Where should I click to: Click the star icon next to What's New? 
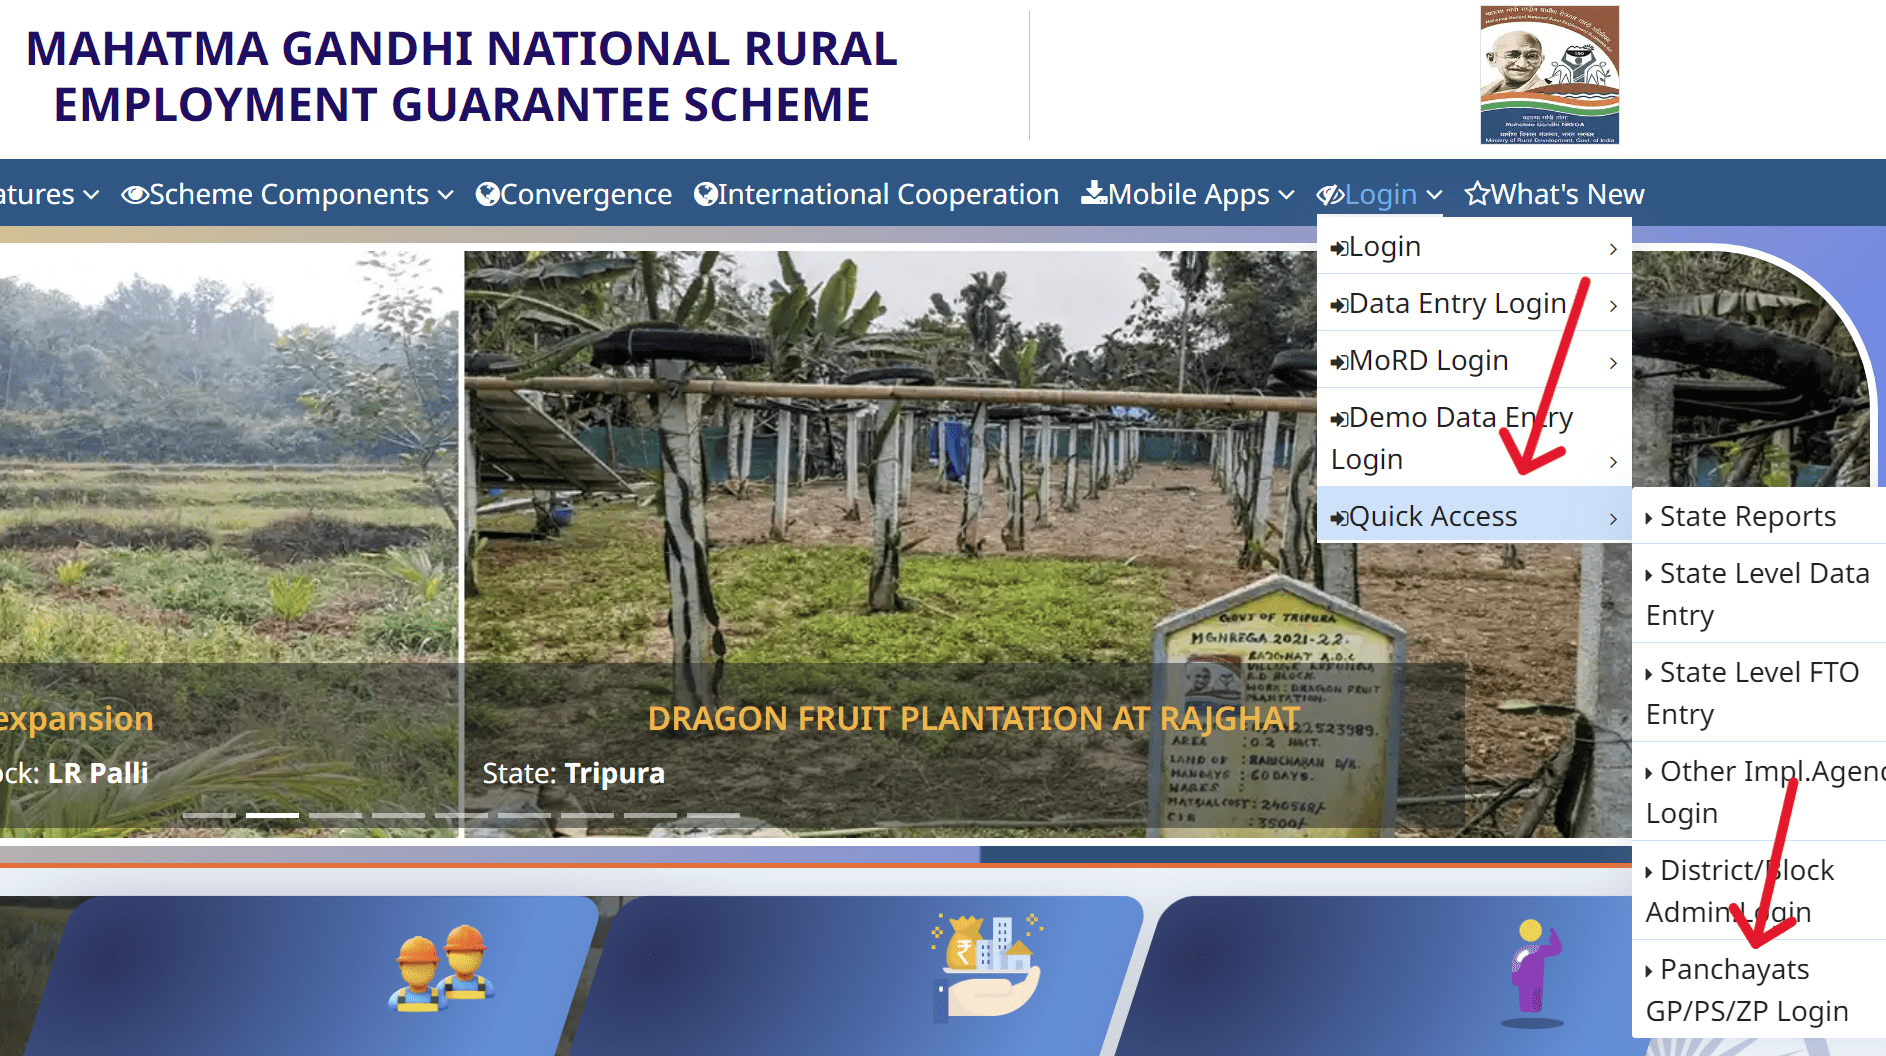(x=1477, y=194)
